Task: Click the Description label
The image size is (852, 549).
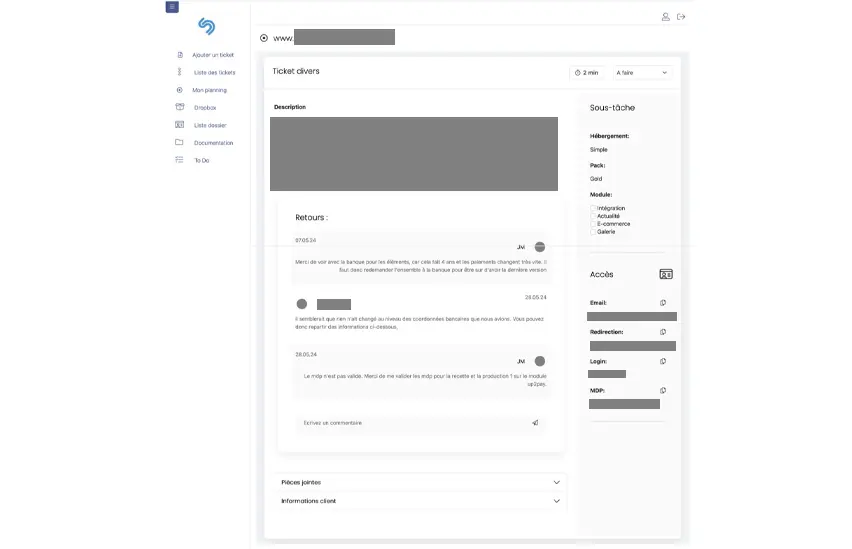Action: [x=290, y=107]
